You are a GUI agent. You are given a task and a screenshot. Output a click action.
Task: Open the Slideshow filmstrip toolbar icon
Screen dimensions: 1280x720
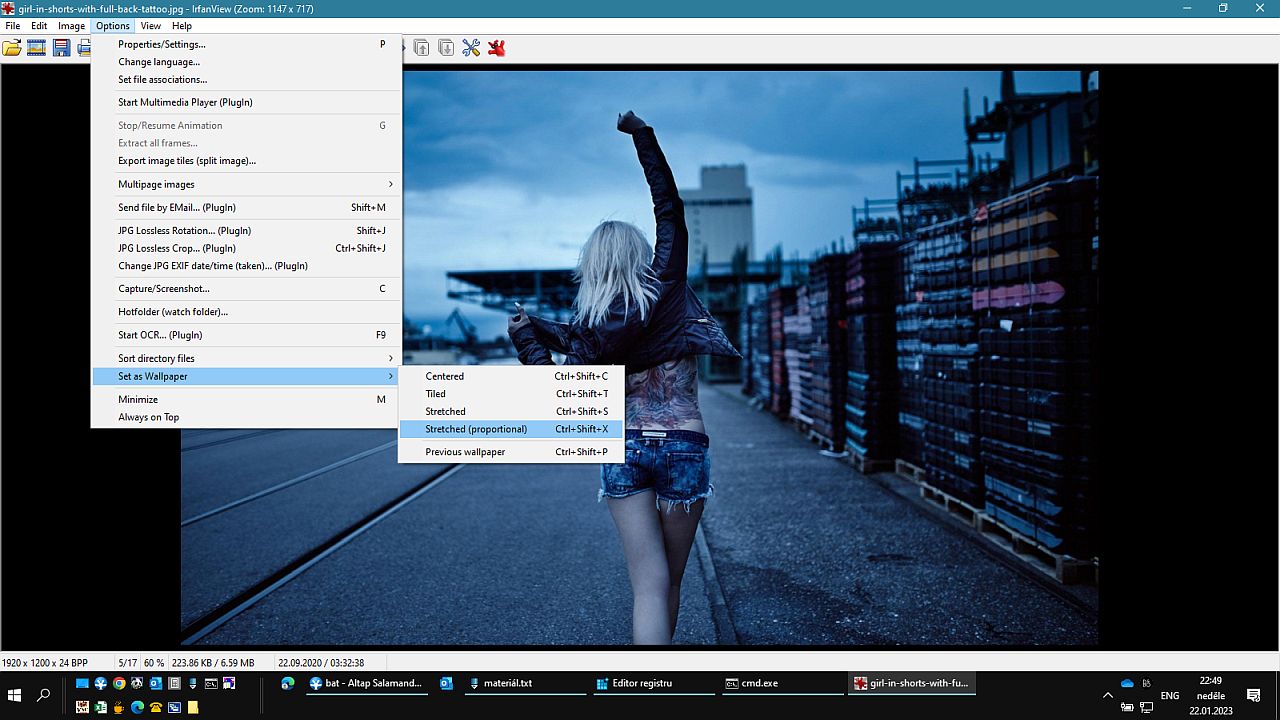37,47
